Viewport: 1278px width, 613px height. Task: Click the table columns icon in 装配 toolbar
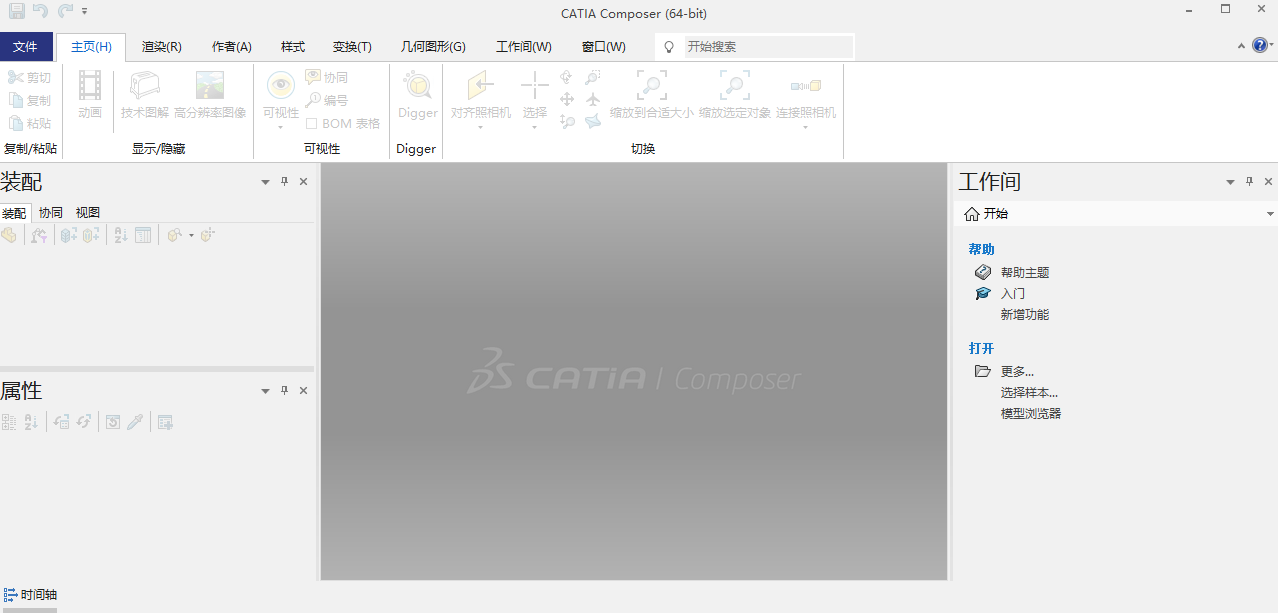[143, 235]
